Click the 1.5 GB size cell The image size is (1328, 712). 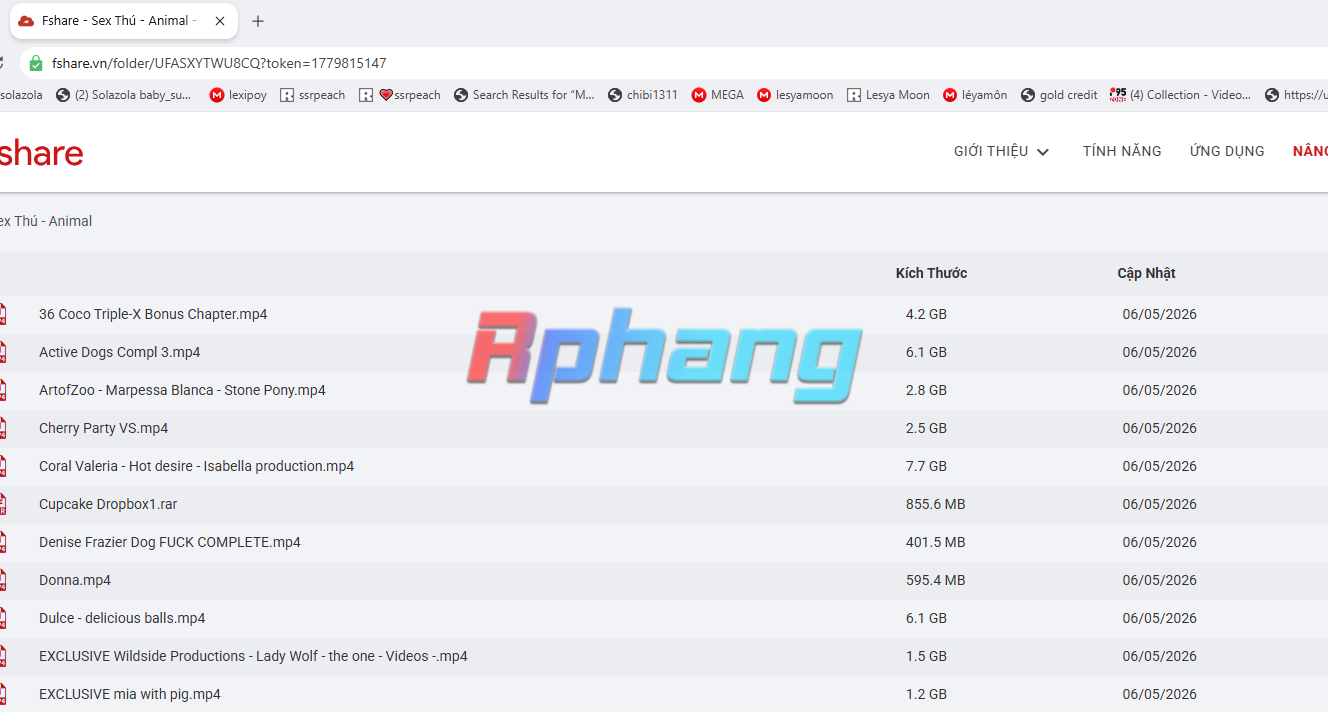(x=926, y=656)
